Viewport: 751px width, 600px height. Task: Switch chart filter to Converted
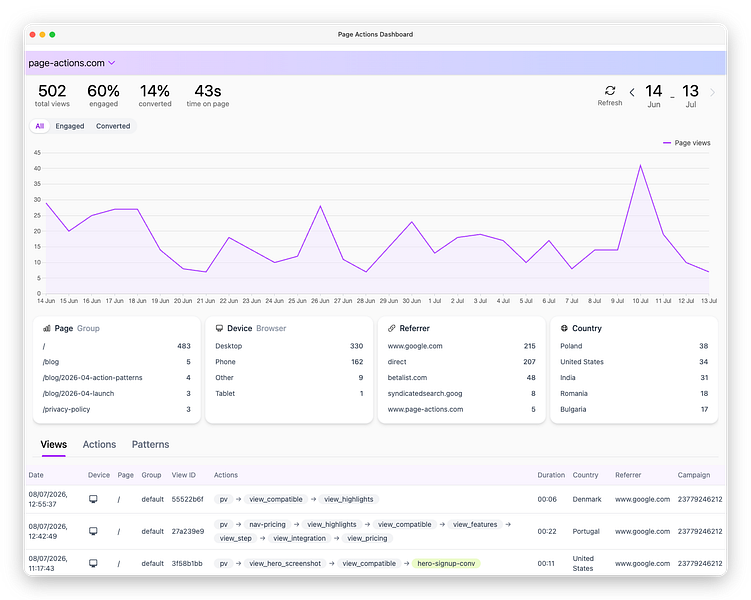tap(113, 126)
